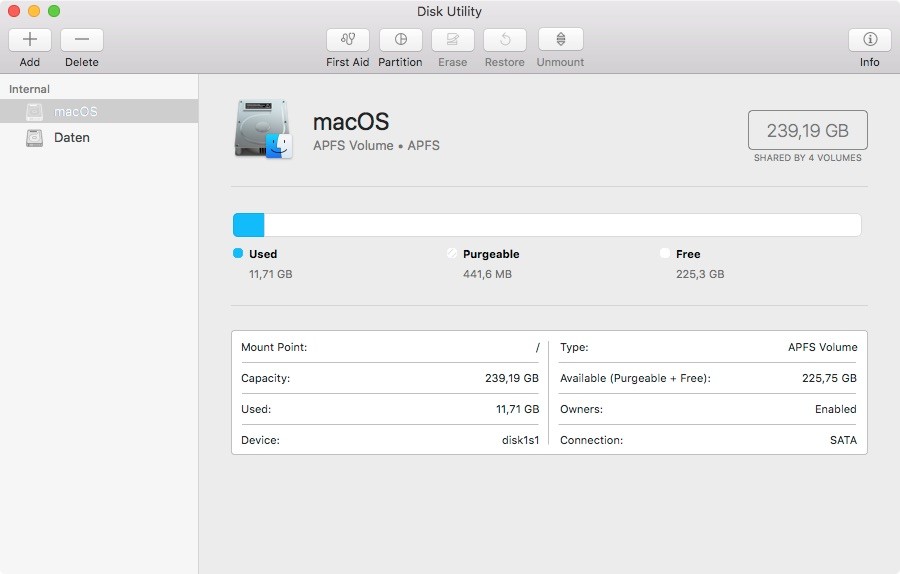
Task: Click the 'APFS Volume • APFS' subtitle
Action: click(376, 146)
